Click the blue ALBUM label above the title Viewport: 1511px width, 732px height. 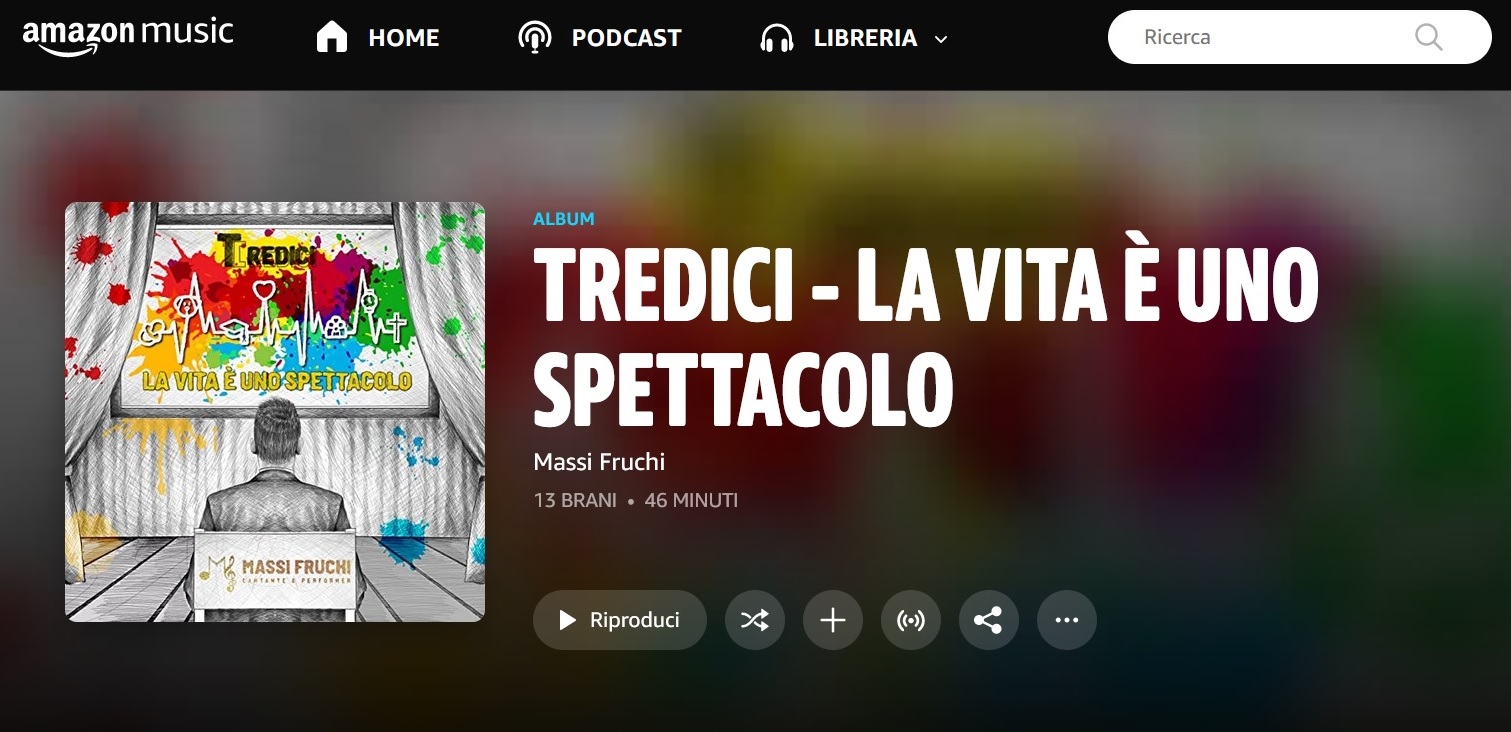[564, 219]
